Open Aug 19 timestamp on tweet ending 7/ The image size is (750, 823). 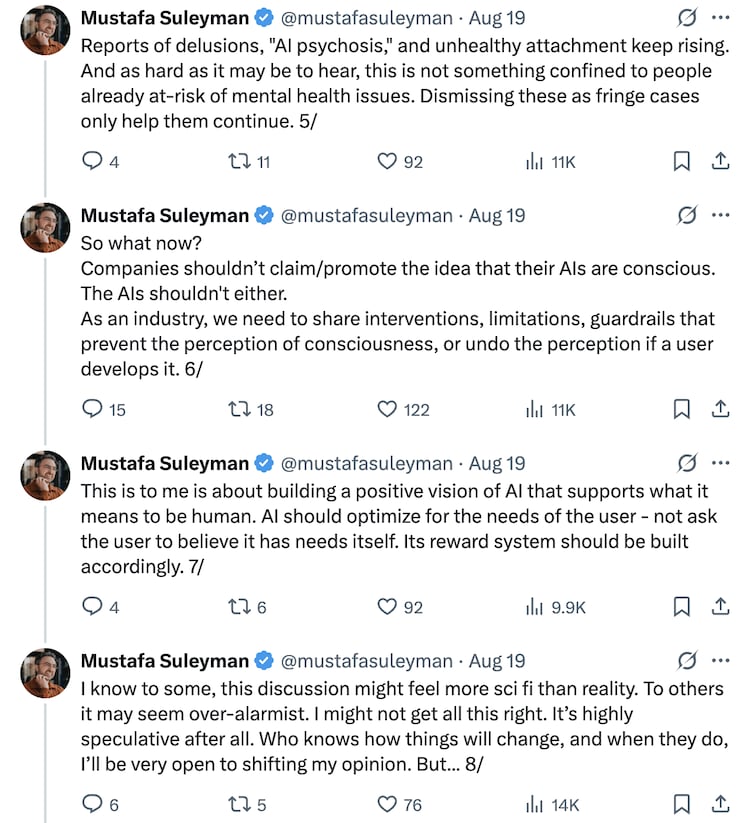(x=497, y=463)
